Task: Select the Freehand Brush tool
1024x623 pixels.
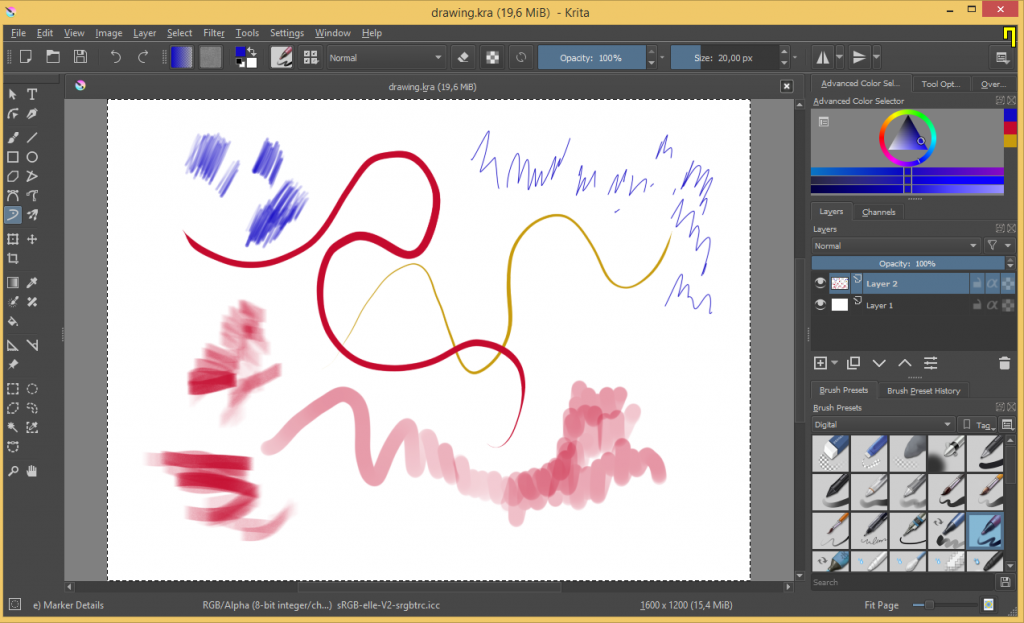Action: [x=13, y=137]
